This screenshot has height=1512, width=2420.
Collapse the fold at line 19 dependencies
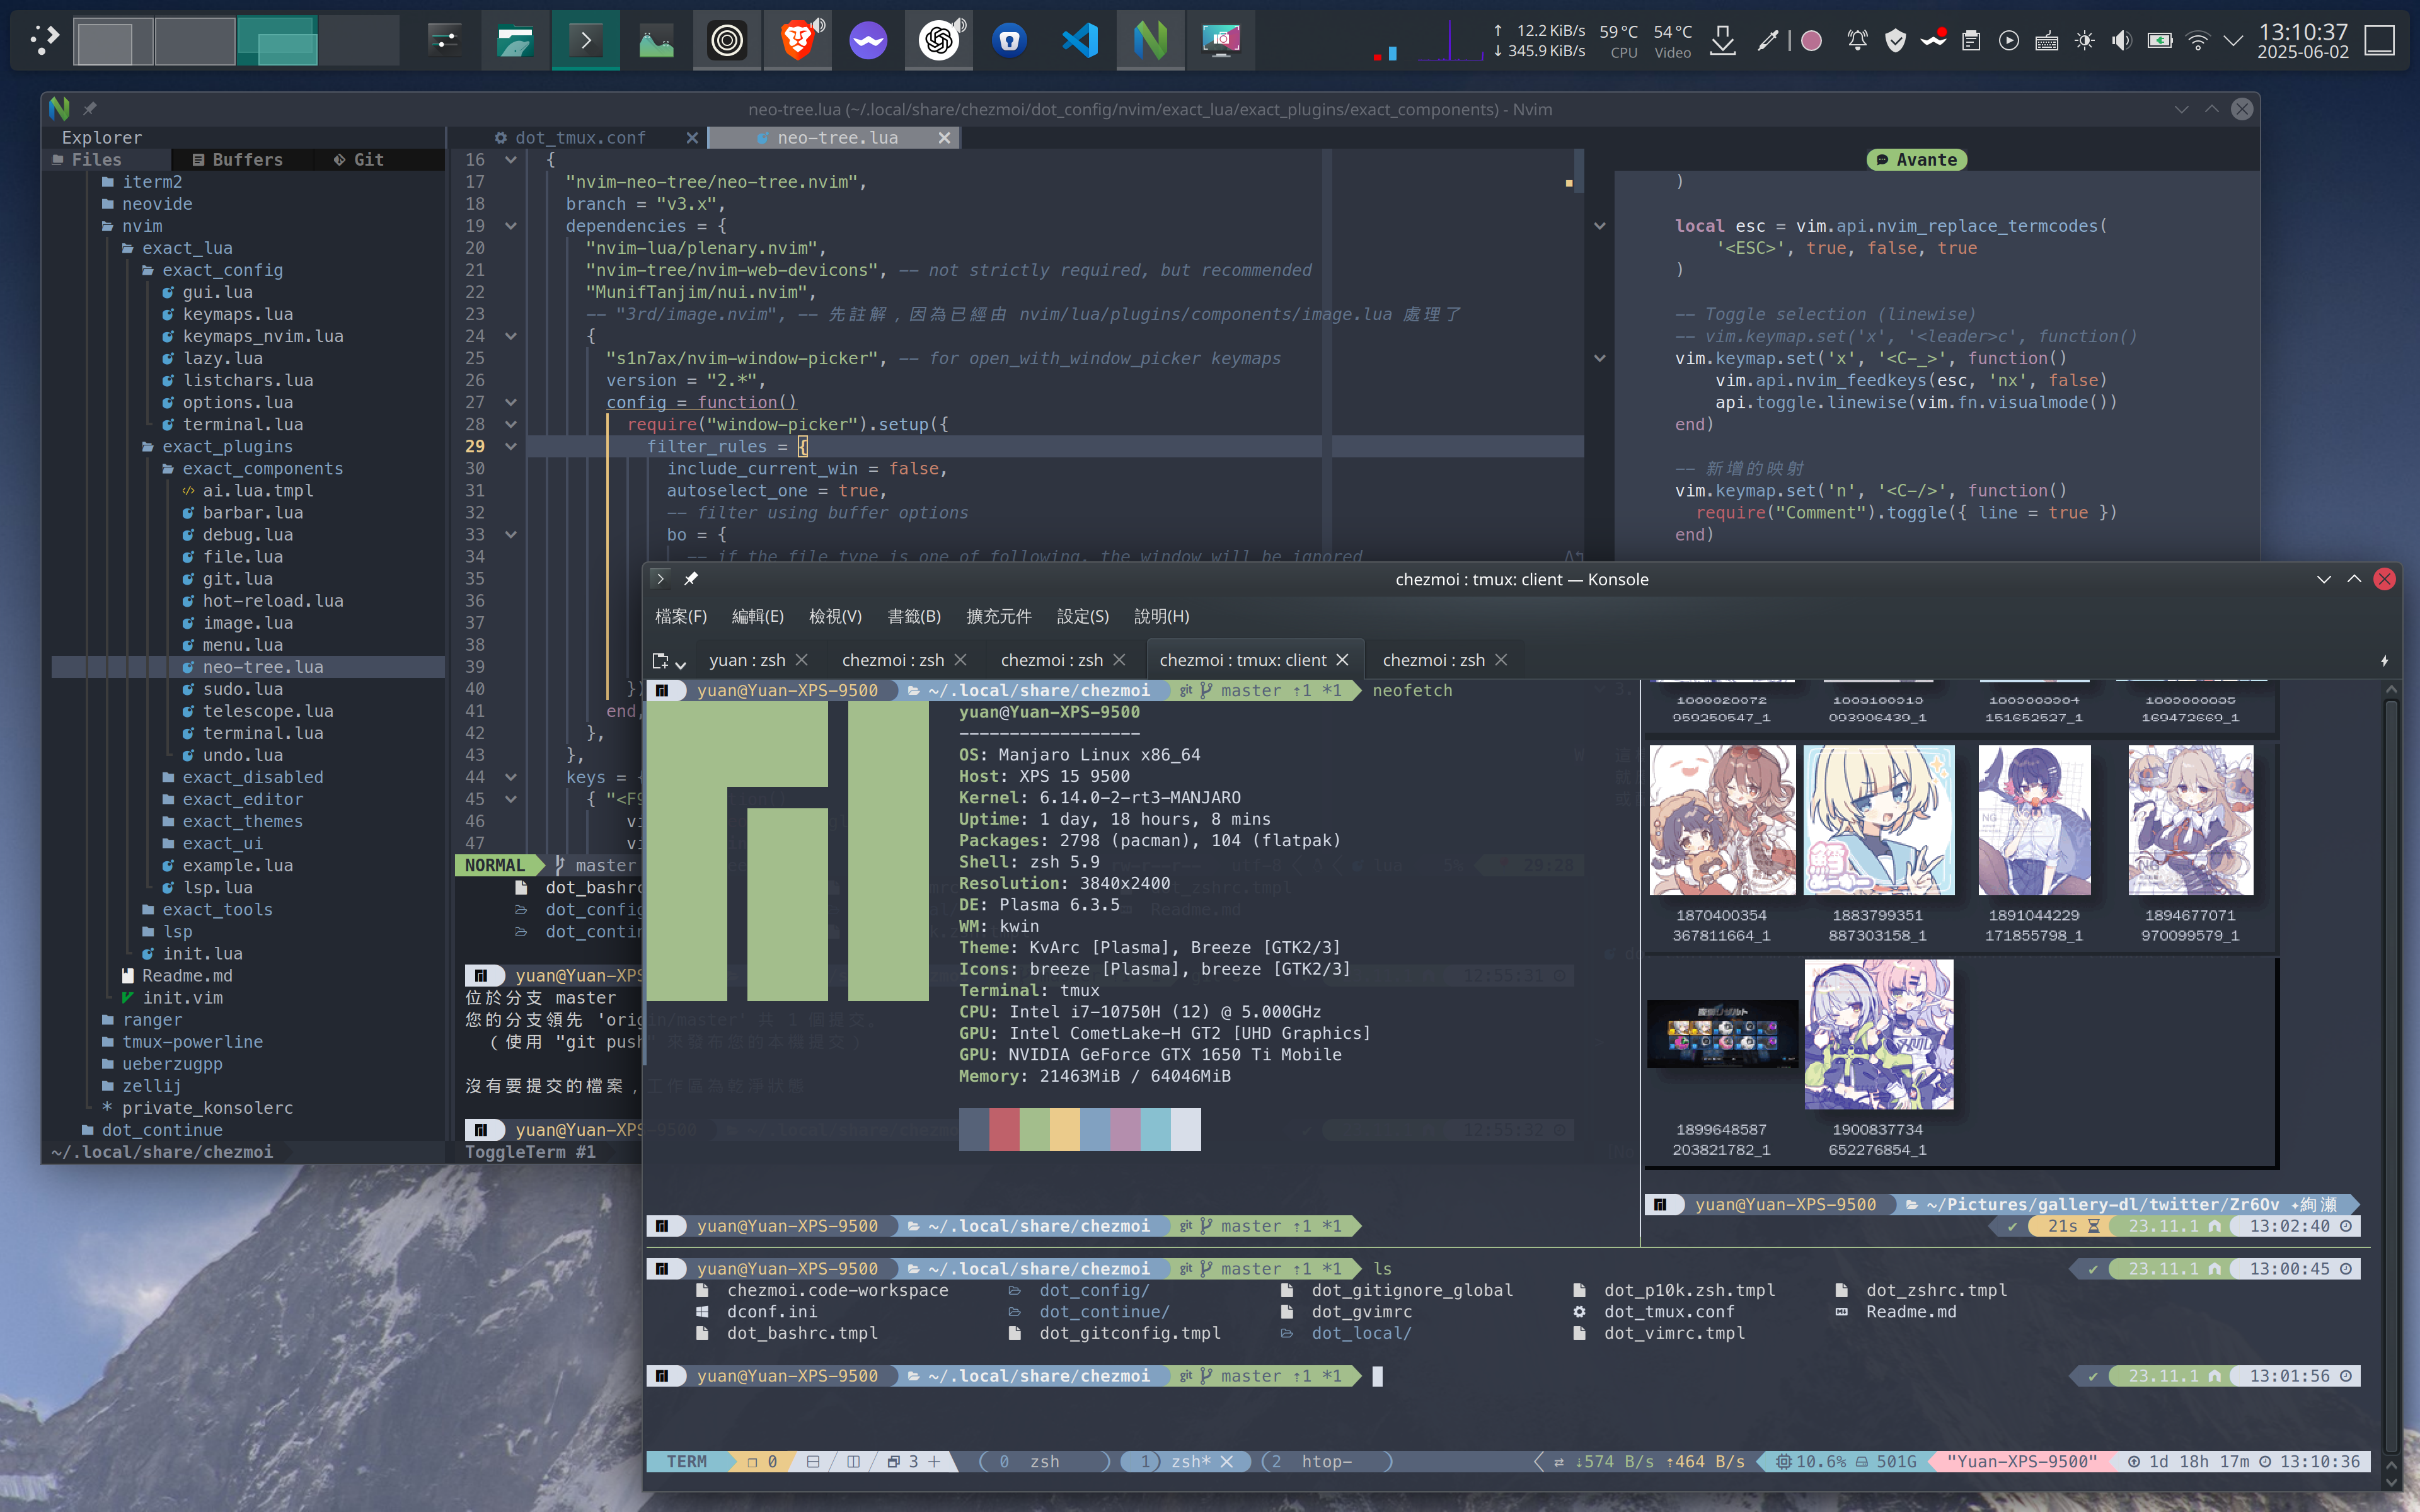[x=511, y=226]
